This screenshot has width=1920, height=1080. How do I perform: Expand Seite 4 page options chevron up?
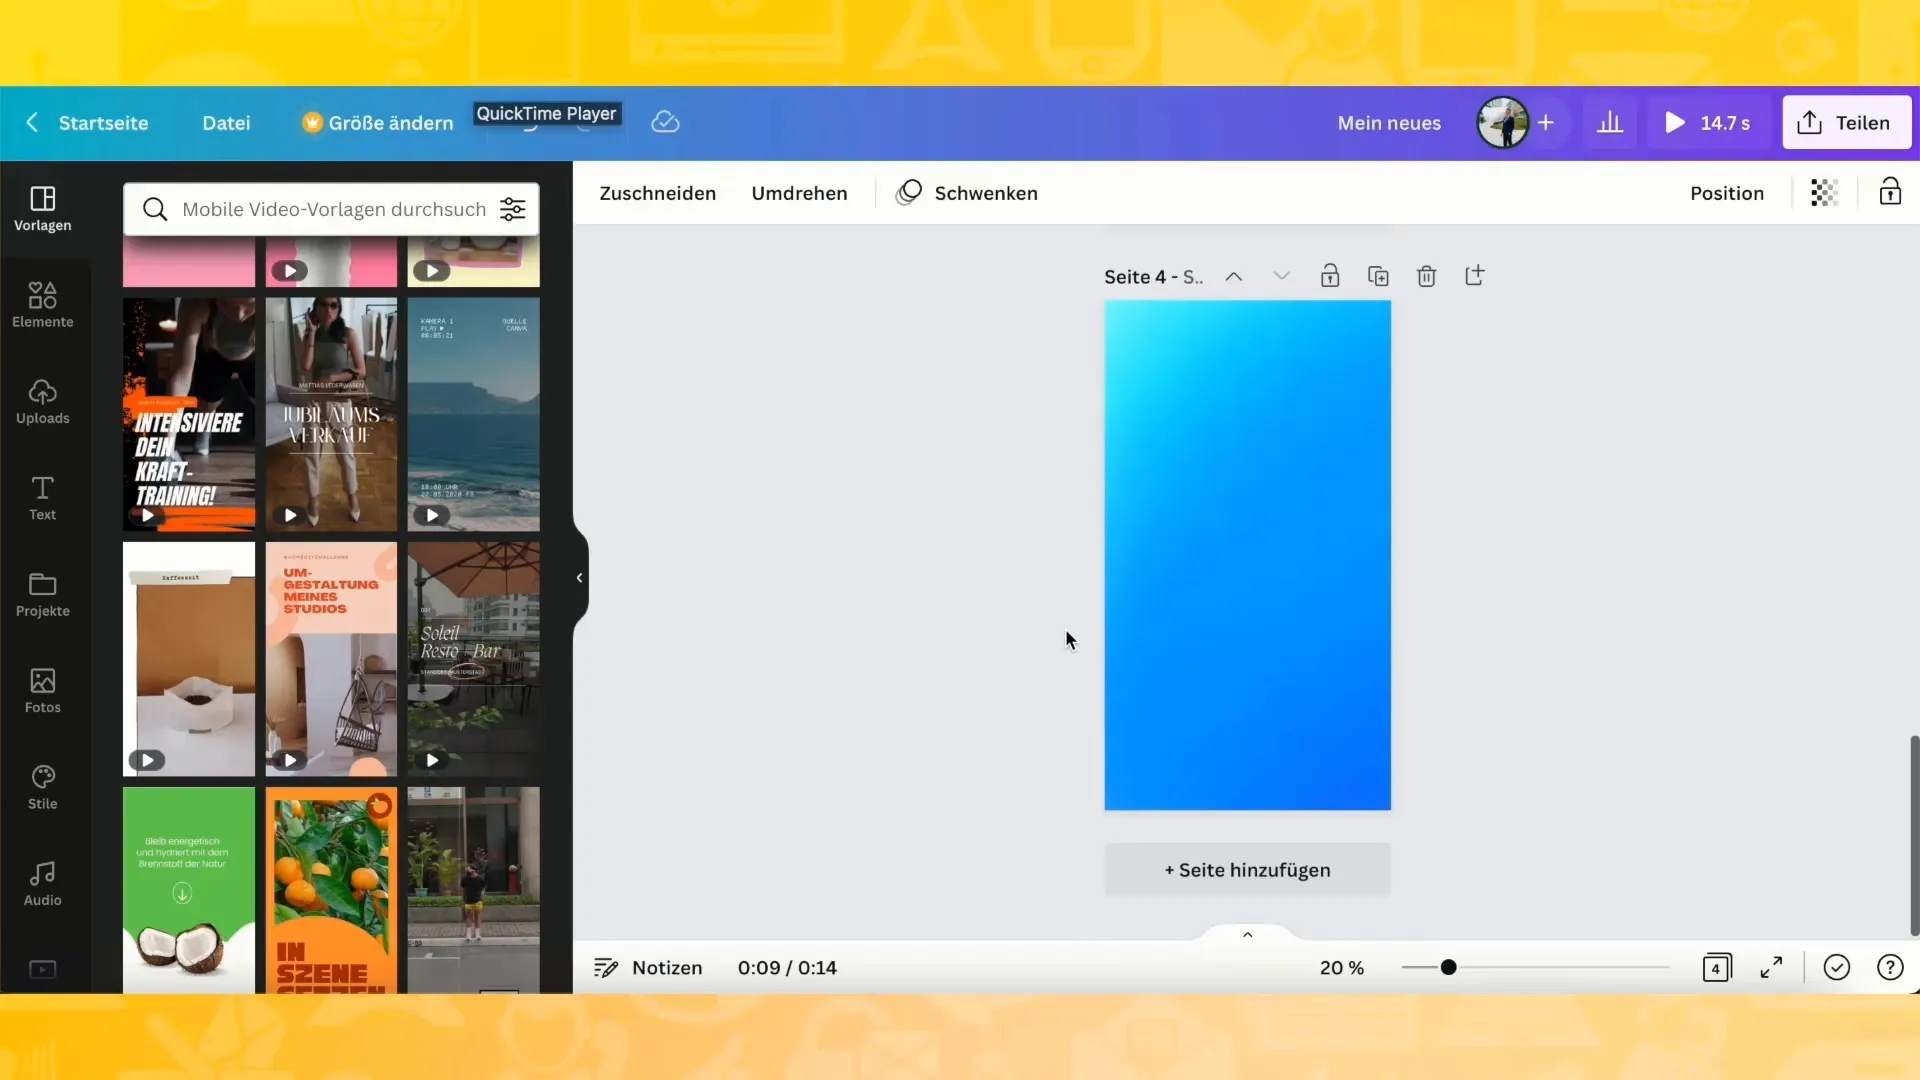tap(1234, 276)
